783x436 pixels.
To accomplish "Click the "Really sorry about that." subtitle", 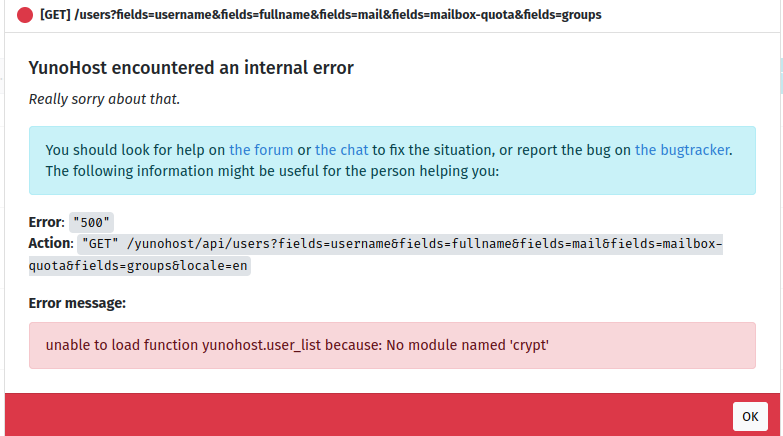I will coord(104,99).
